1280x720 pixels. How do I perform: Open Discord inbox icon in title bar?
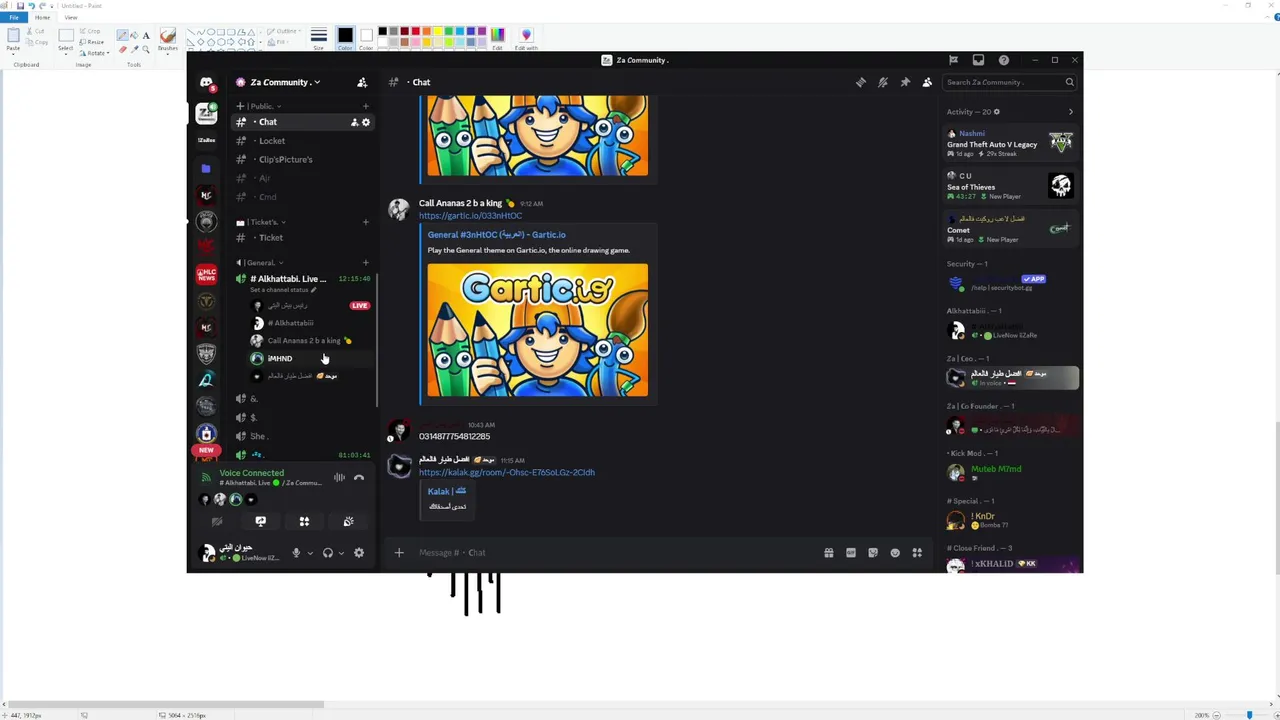(979, 60)
